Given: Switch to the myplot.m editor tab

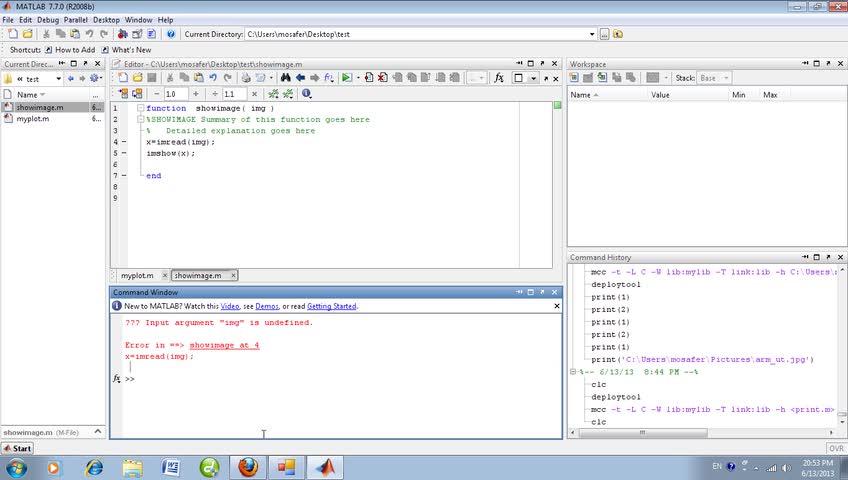Looking at the screenshot, I should pos(137,275).
